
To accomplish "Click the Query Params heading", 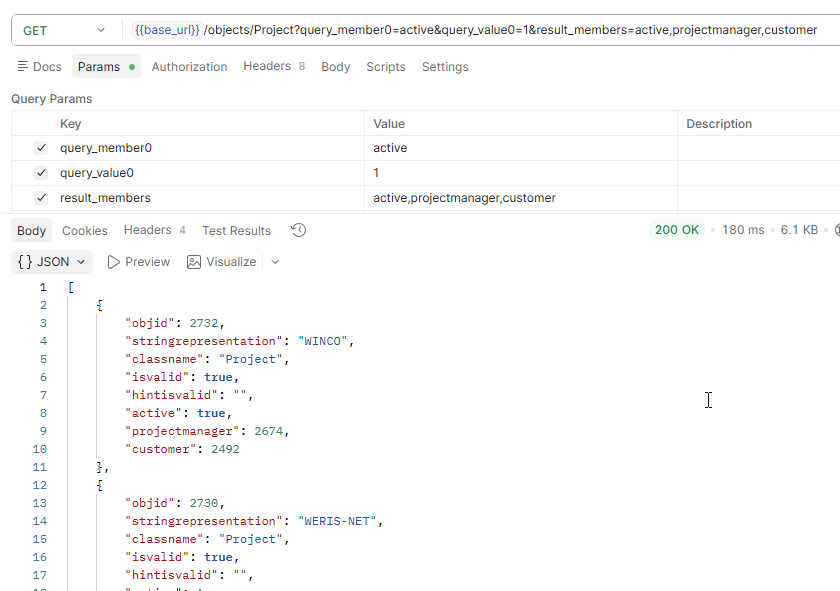I will click(51, 99).
